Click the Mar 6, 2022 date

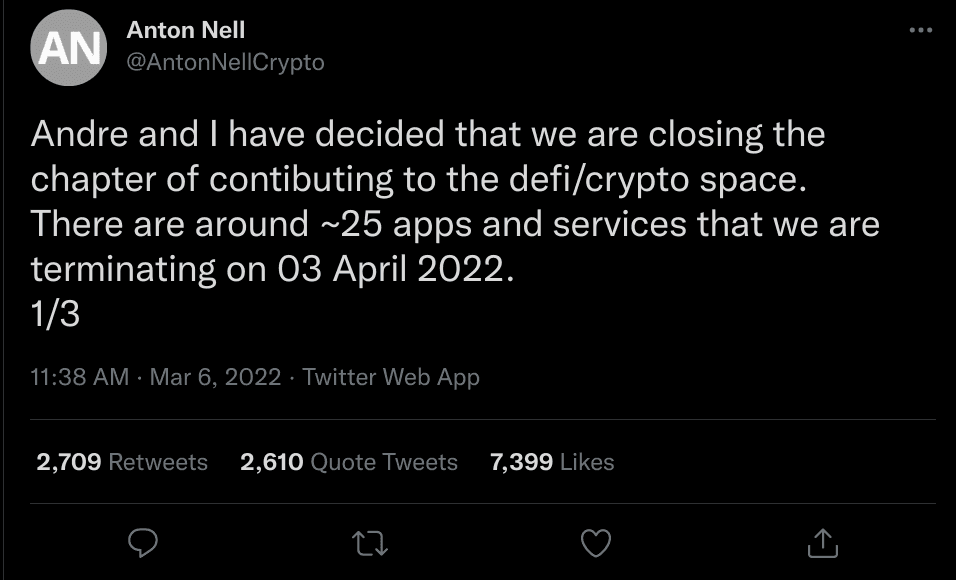click(x=217, y=377)
